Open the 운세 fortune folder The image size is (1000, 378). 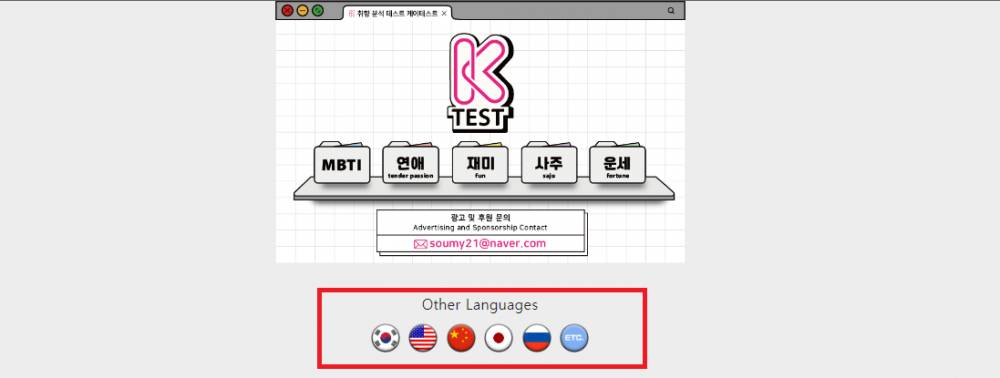point(617,164)
